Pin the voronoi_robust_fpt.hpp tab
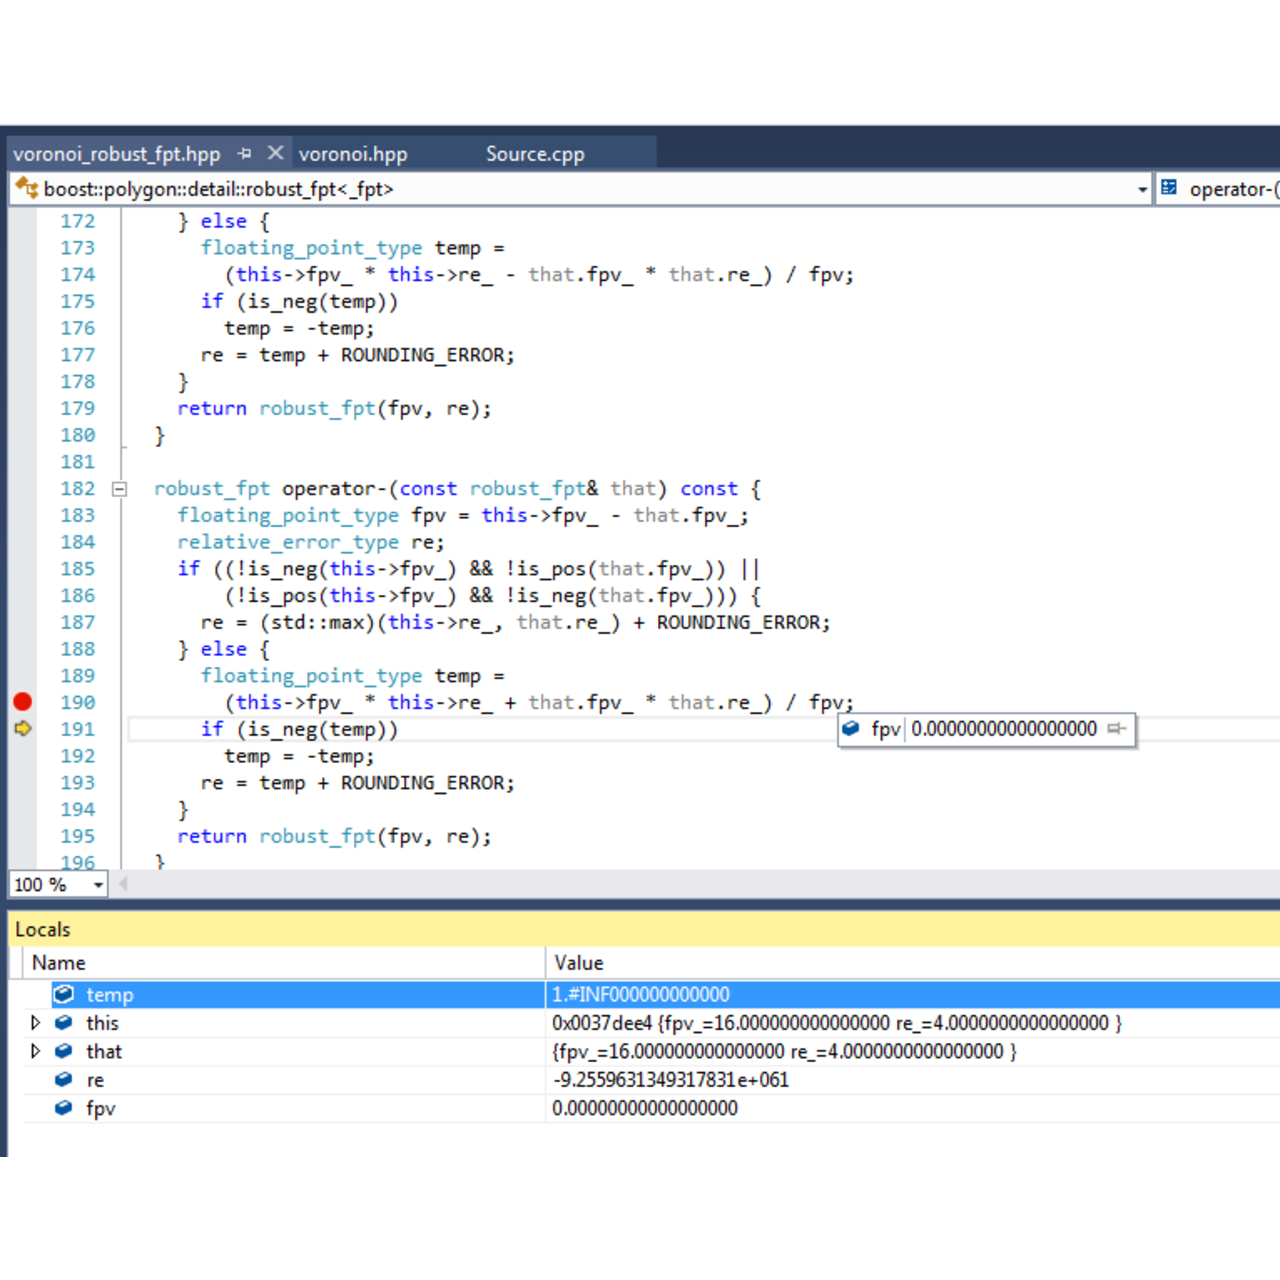Screen dimensions: 1280x1280 click(x=245, y=154)
